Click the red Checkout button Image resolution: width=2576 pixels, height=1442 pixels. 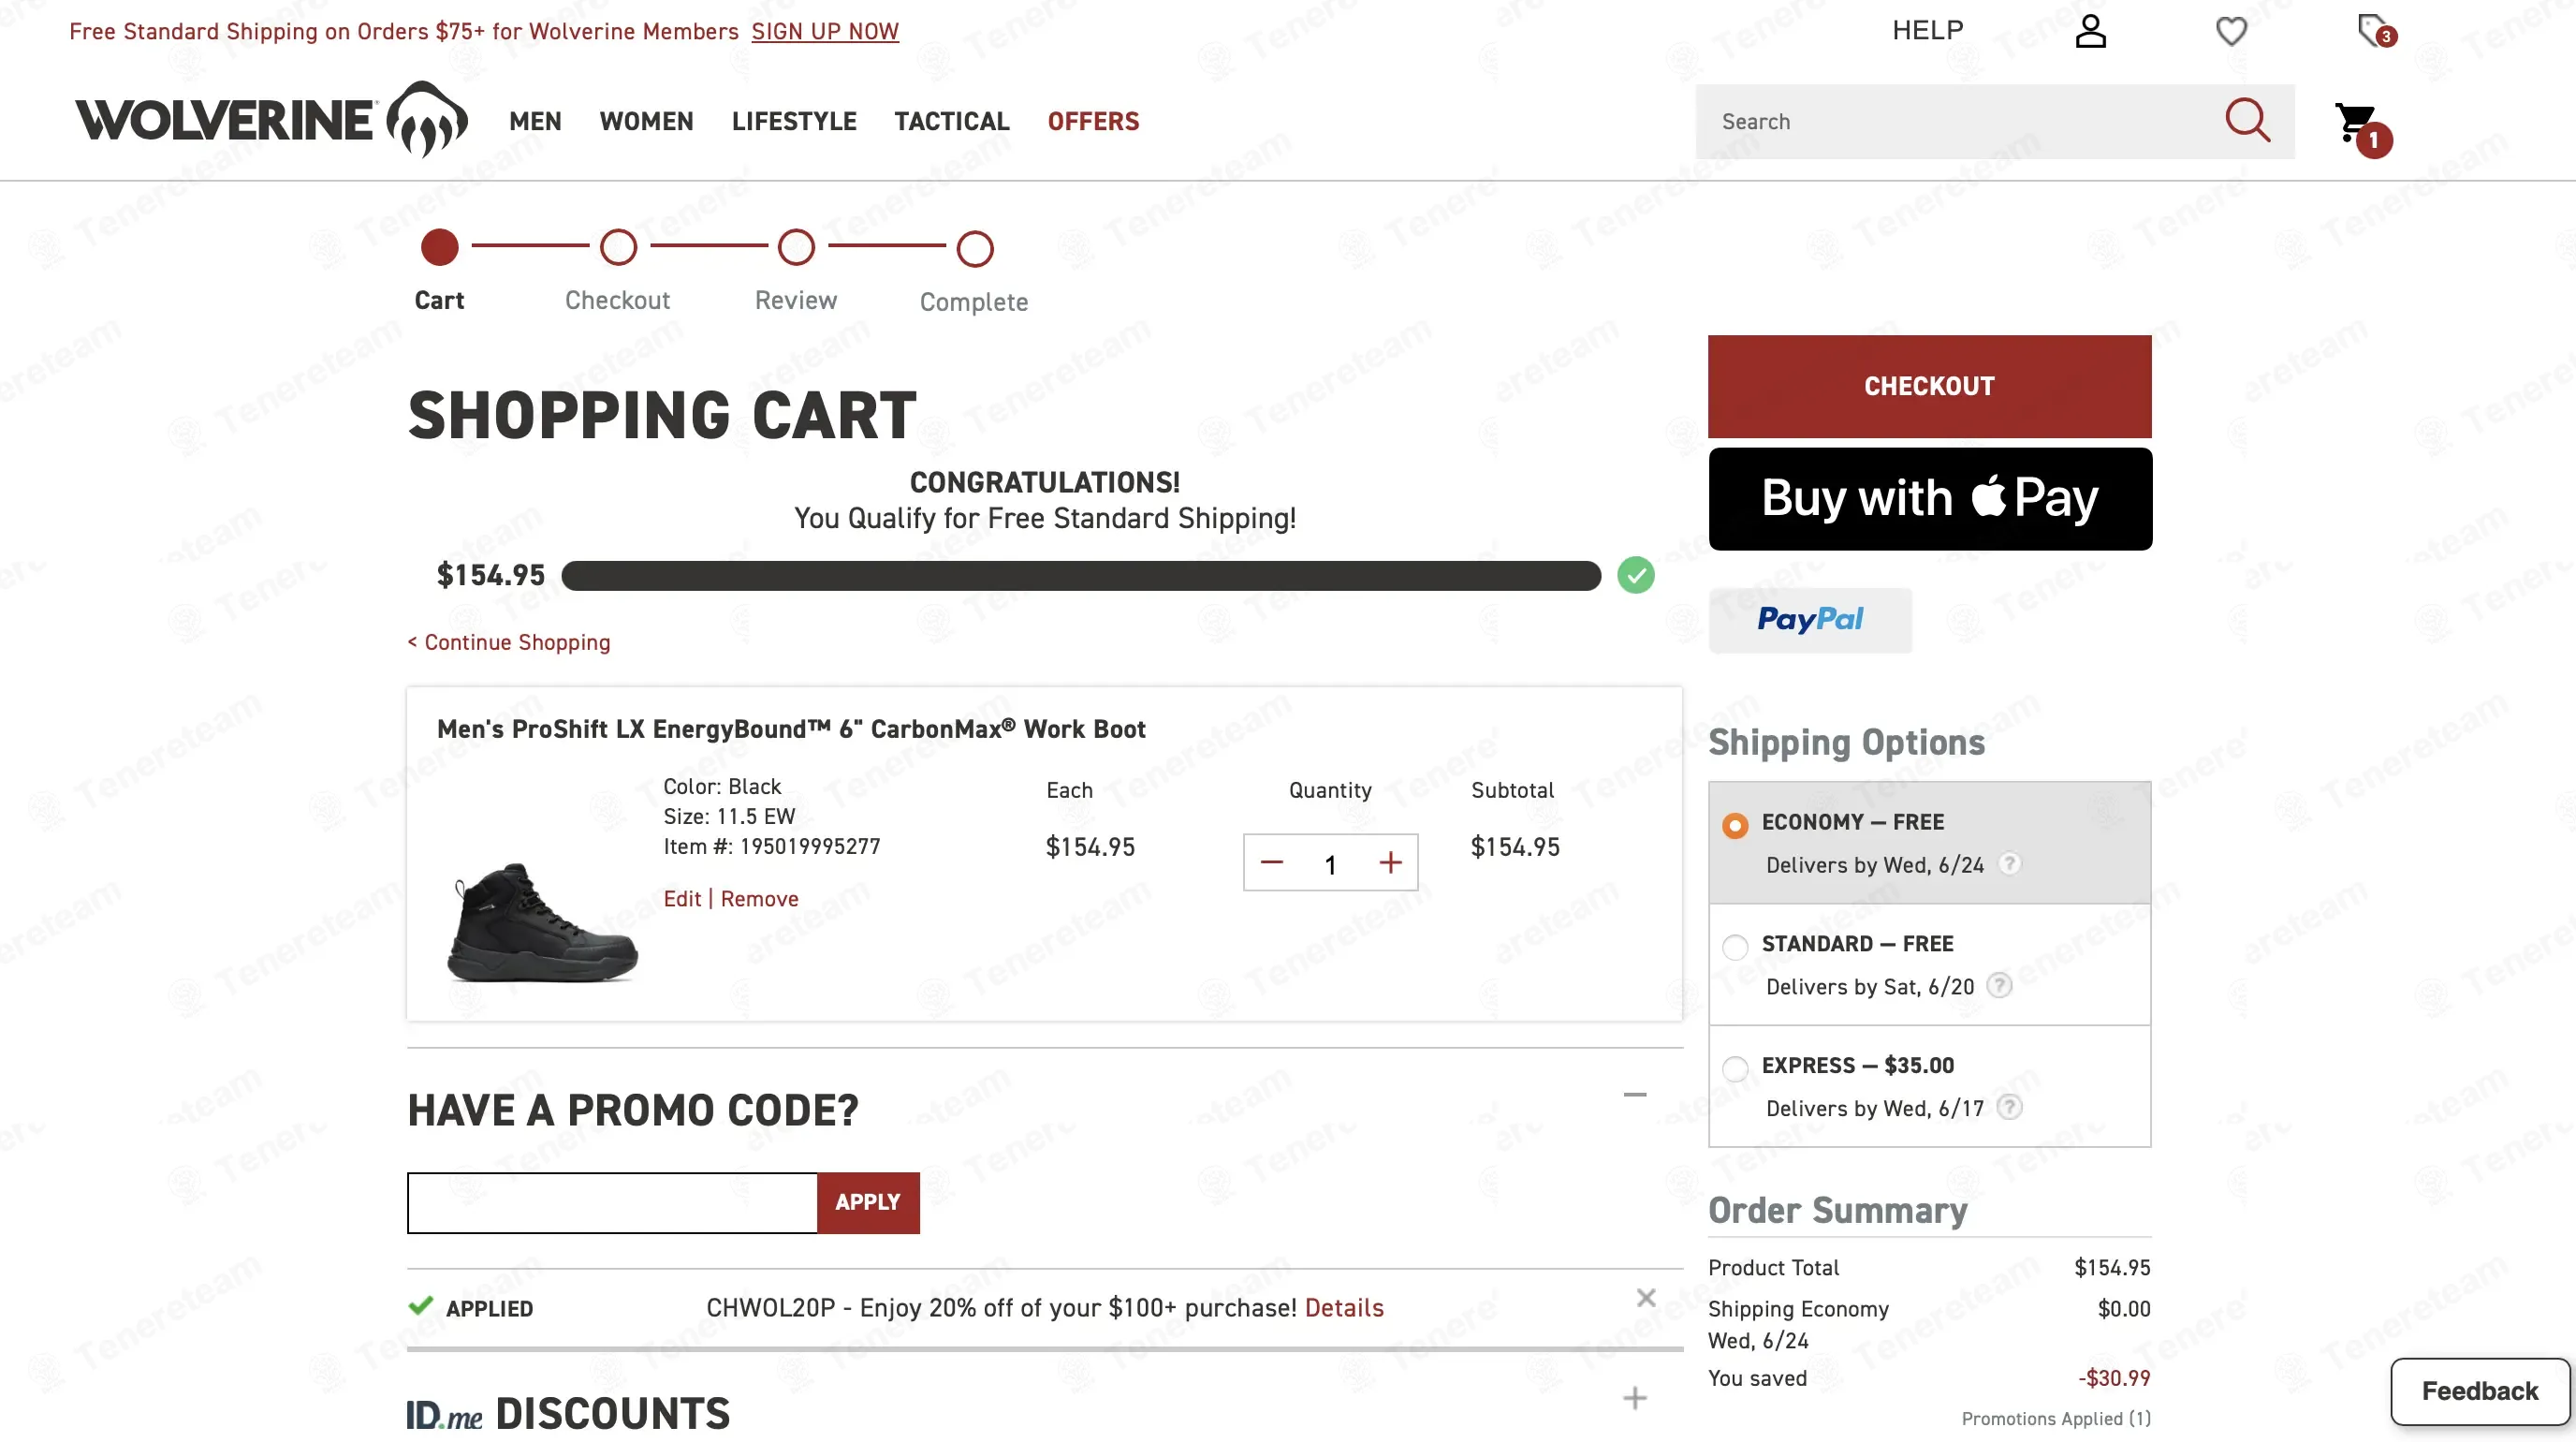(1929, 386)
